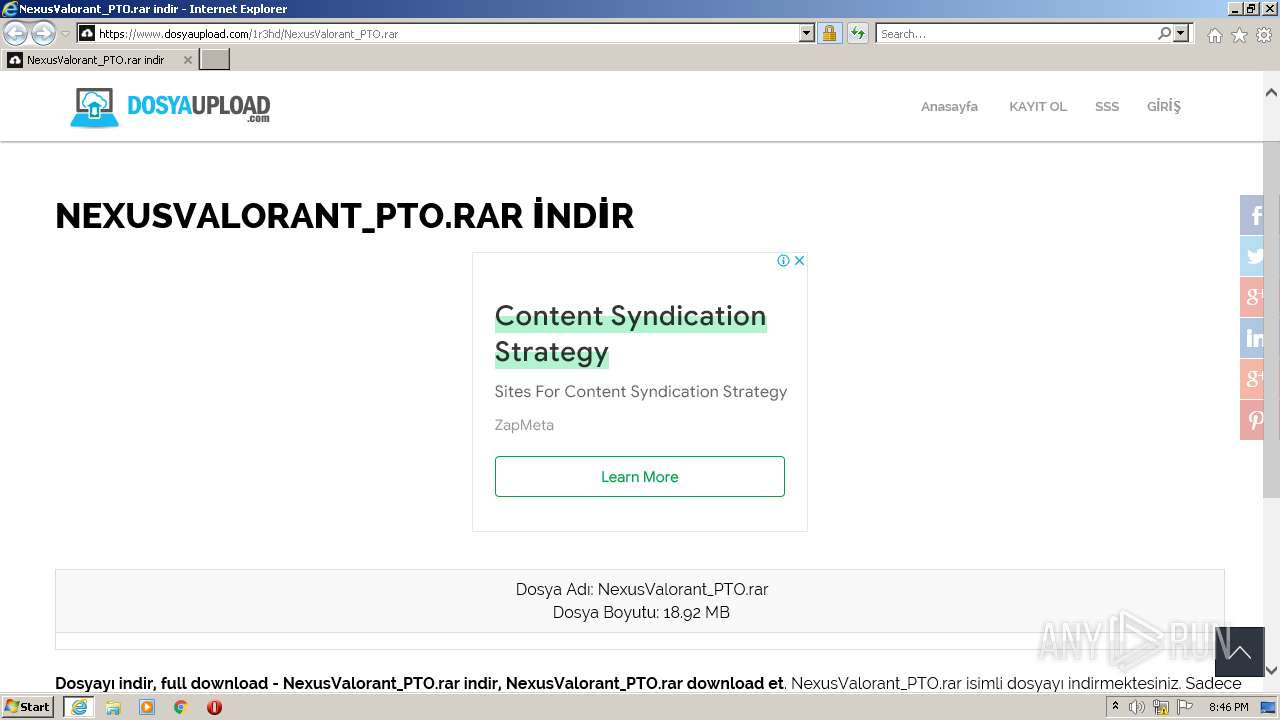
Task: Open the GİRİŞ menu link
Action: (1164, 106)
